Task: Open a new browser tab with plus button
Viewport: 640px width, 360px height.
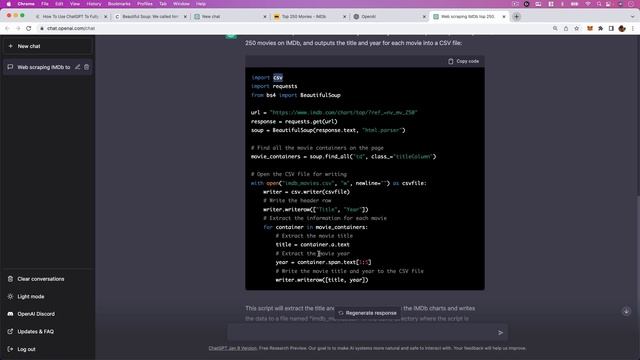Action: coord(516,17)
